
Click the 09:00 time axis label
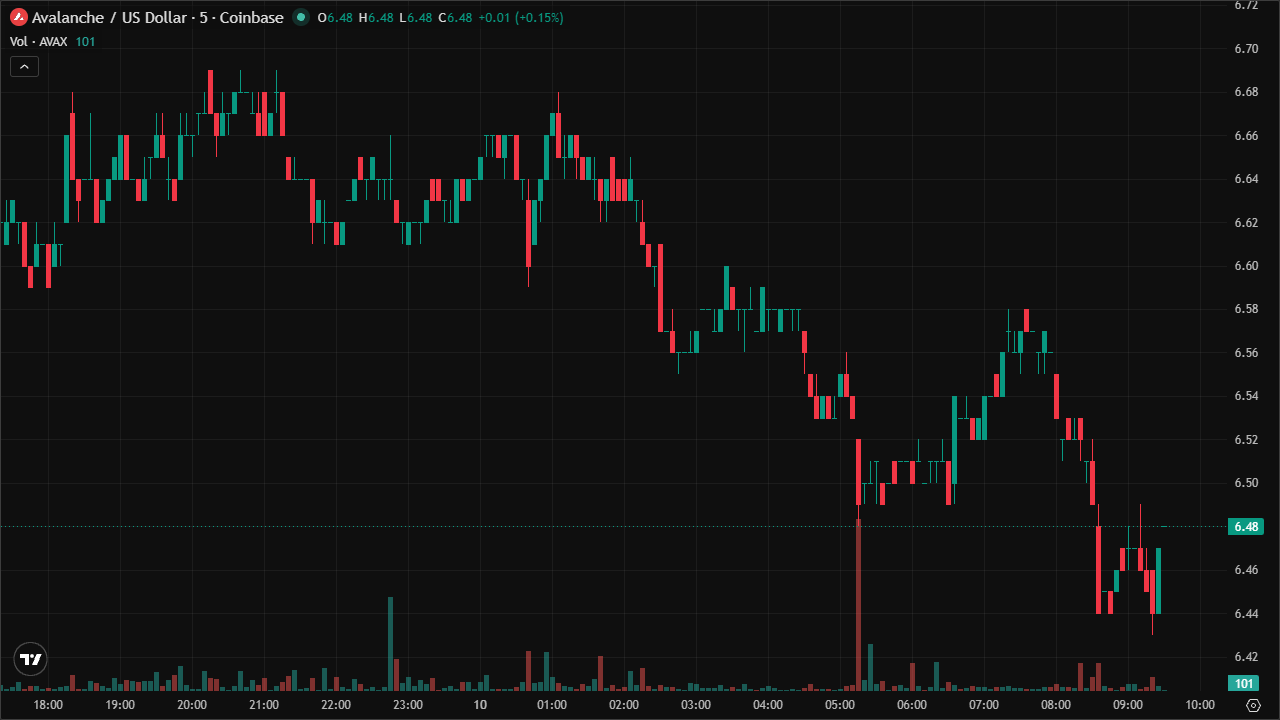click(1128, 705)
